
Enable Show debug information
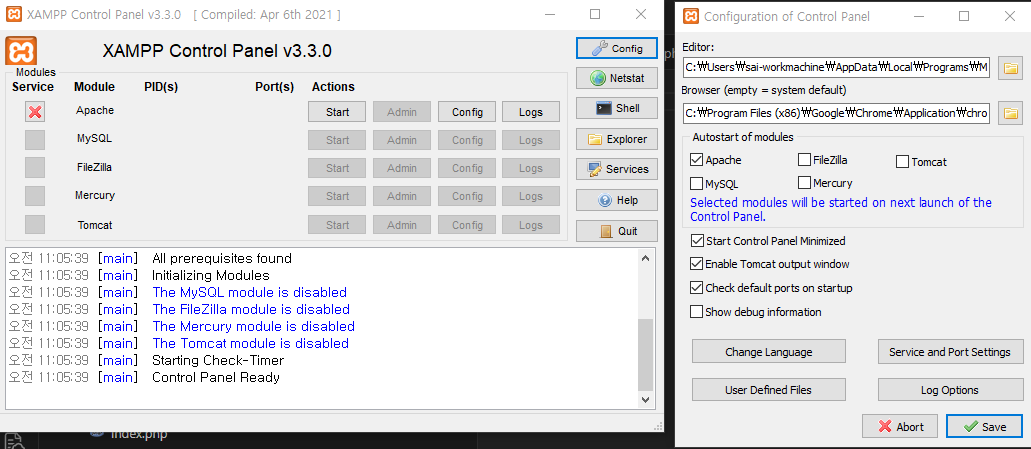tap(696, 312)
